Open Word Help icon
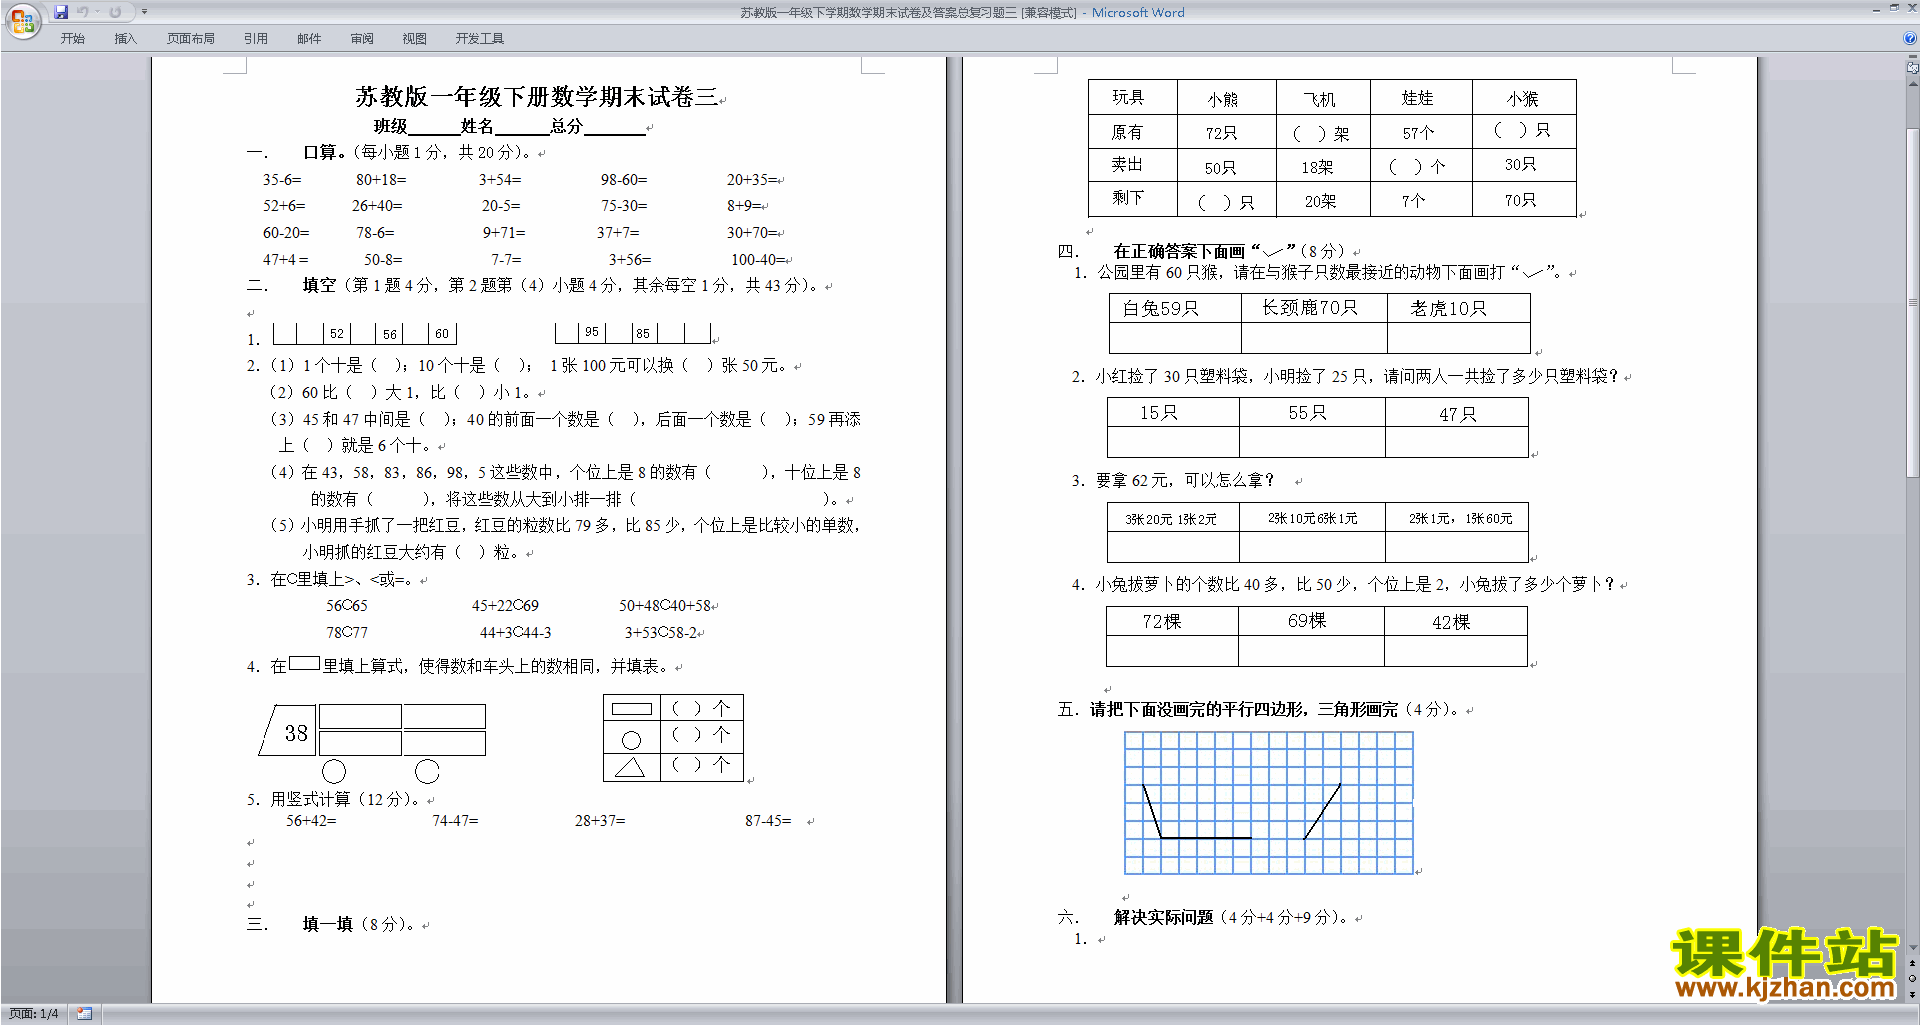The width and height of the screenshot is (1920, 1025). tap(1910, 38)
